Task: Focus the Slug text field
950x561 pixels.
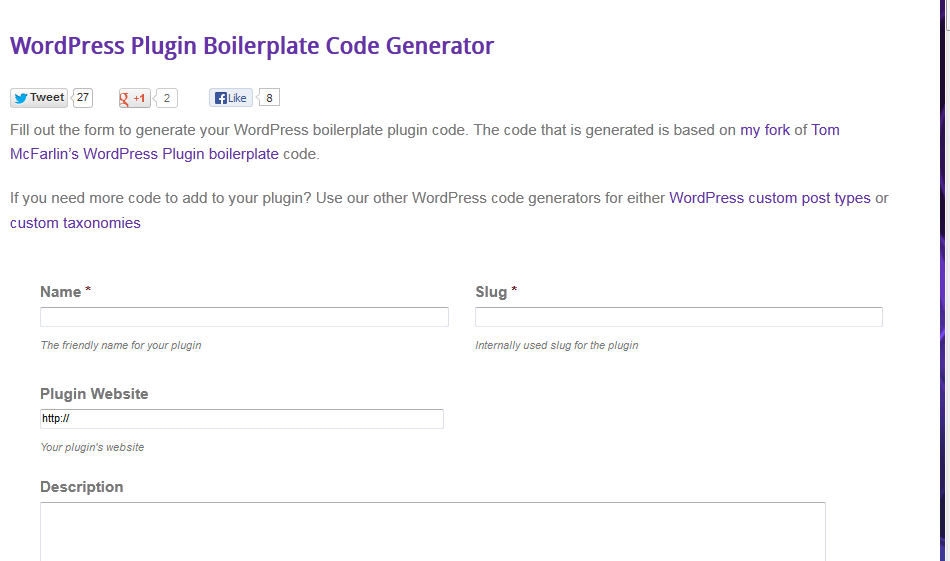Action: (679, 317)
